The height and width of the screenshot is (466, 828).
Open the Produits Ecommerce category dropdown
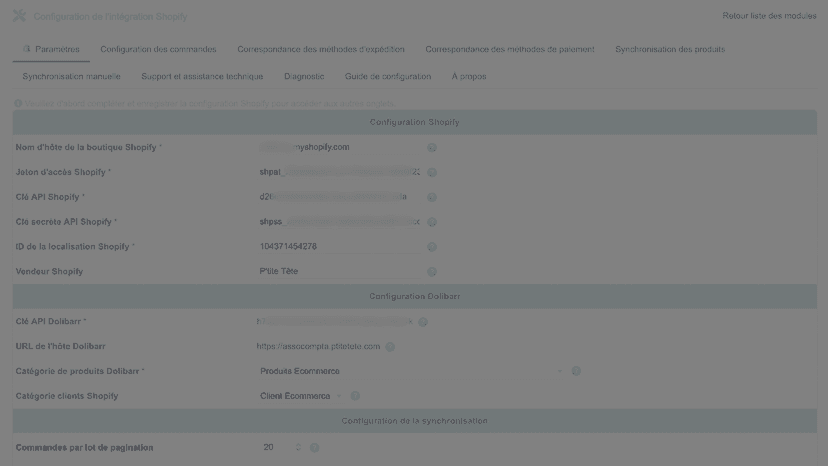pos(411,371)
